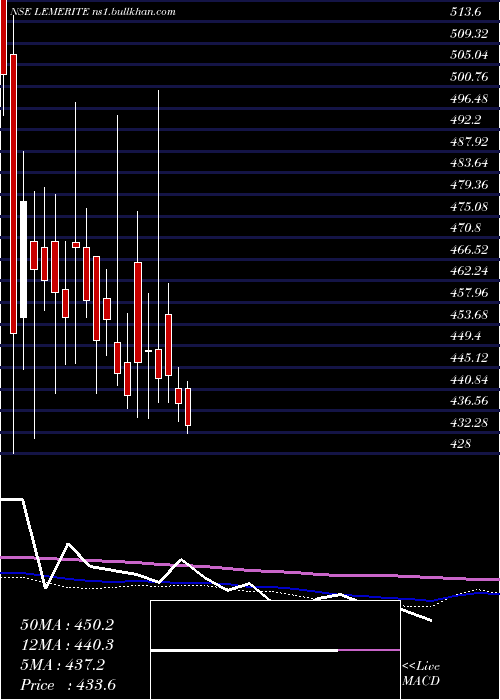Viewport: 500px width, 700px height.
Task: Click the 436.56 price axis label
Action: [x=469, y=401]
